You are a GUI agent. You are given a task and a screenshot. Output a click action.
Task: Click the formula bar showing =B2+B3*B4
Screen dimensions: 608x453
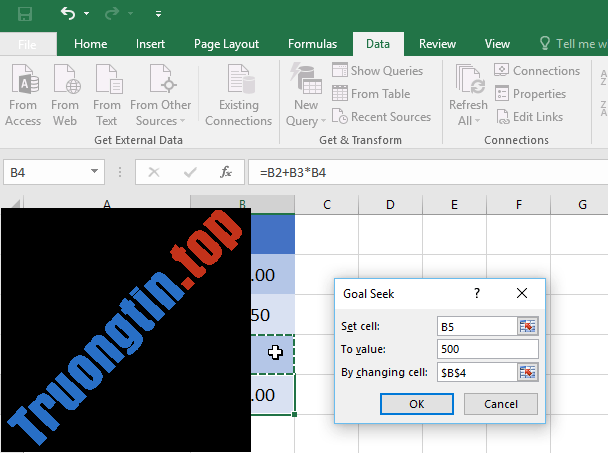428,172
